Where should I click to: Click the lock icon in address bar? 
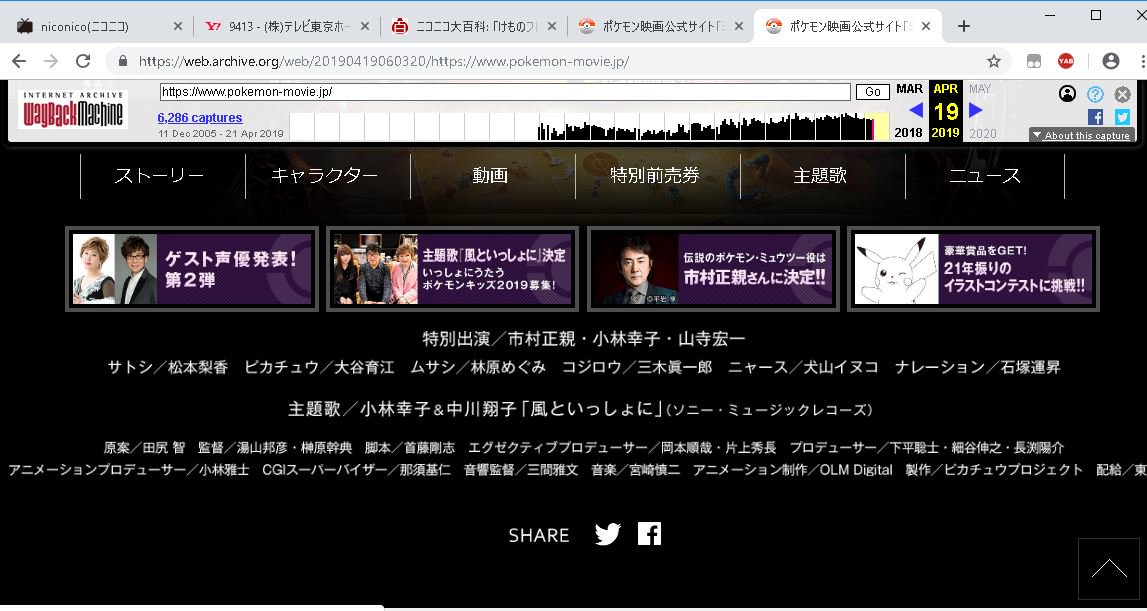122,61
